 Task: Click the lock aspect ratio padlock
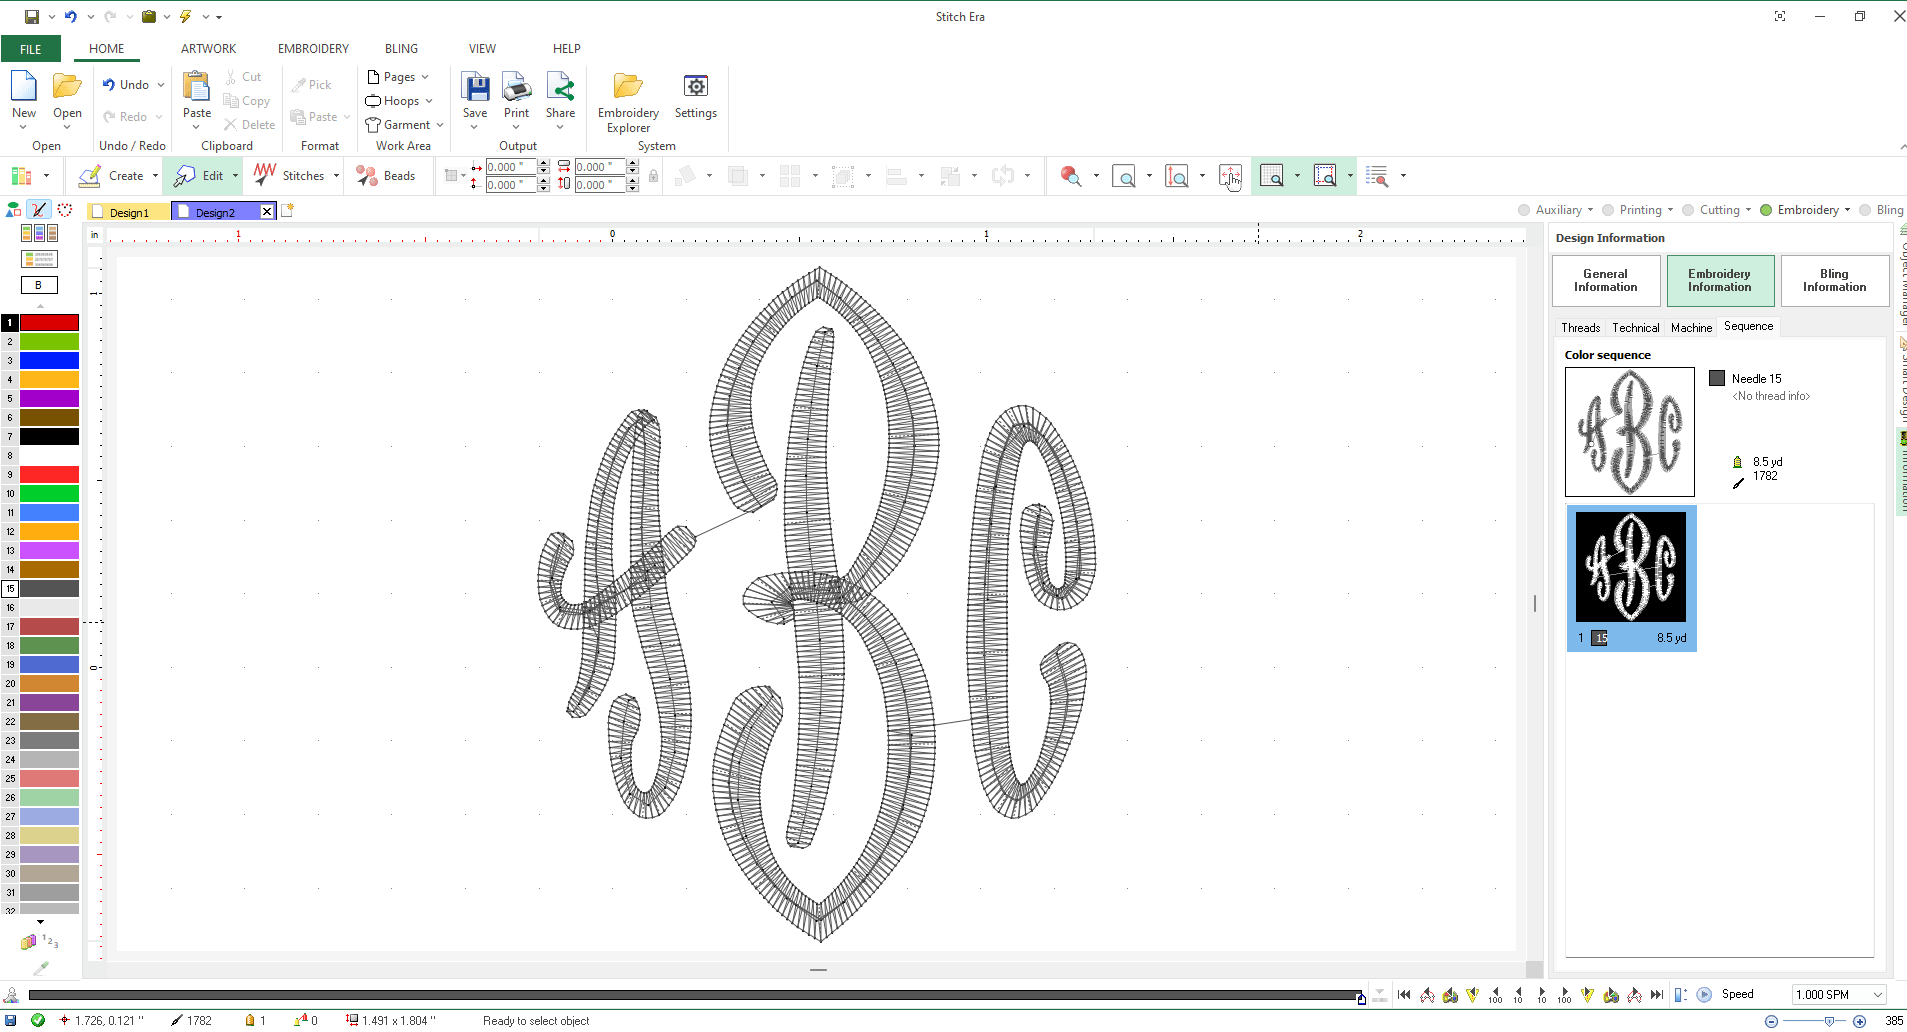click(x=652, y=176)
